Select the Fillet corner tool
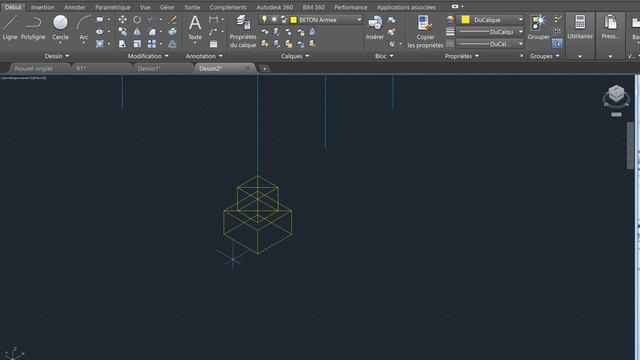Screen dimensions: 640x360 click(x=152, y=31)
